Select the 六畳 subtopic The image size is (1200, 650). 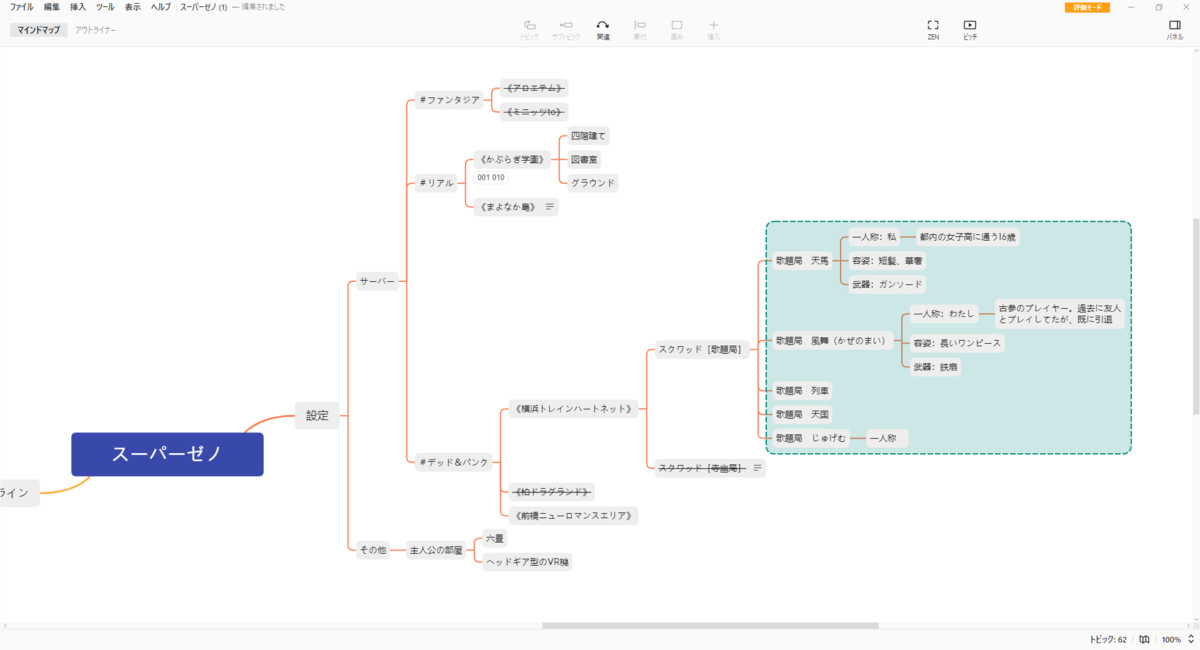click(495, 538)
